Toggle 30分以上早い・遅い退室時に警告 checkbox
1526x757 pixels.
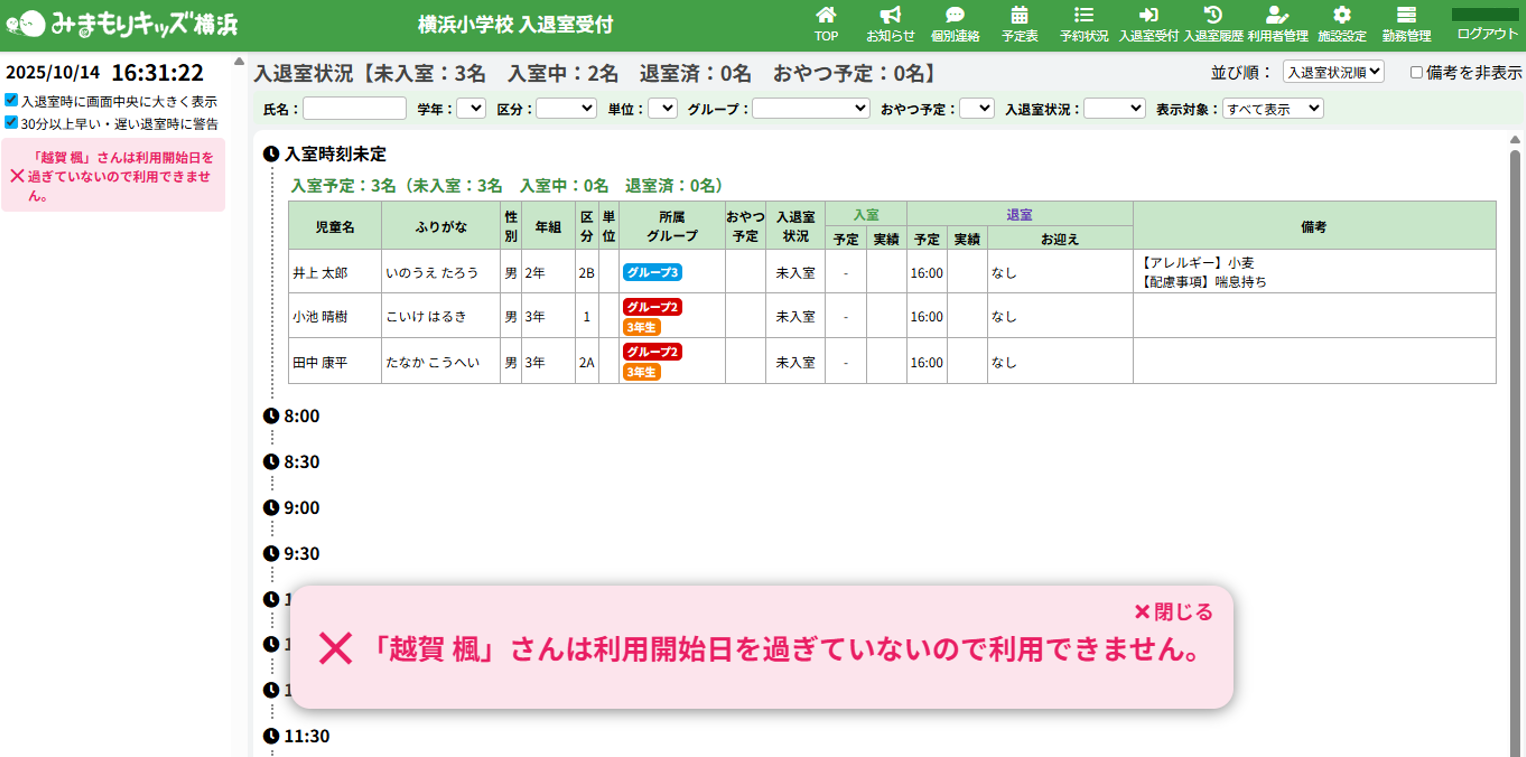[x=11, y=123]
